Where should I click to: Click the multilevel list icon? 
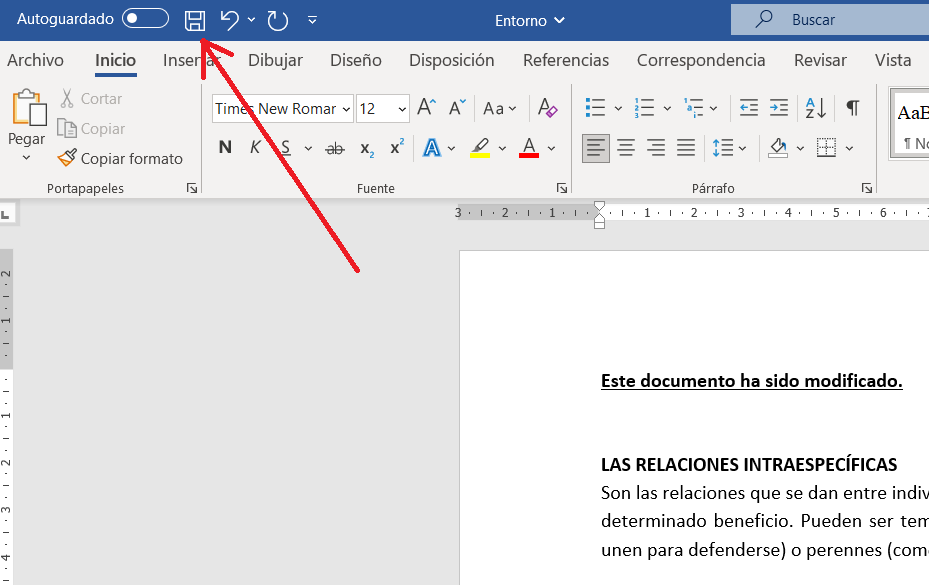point(693,108)
